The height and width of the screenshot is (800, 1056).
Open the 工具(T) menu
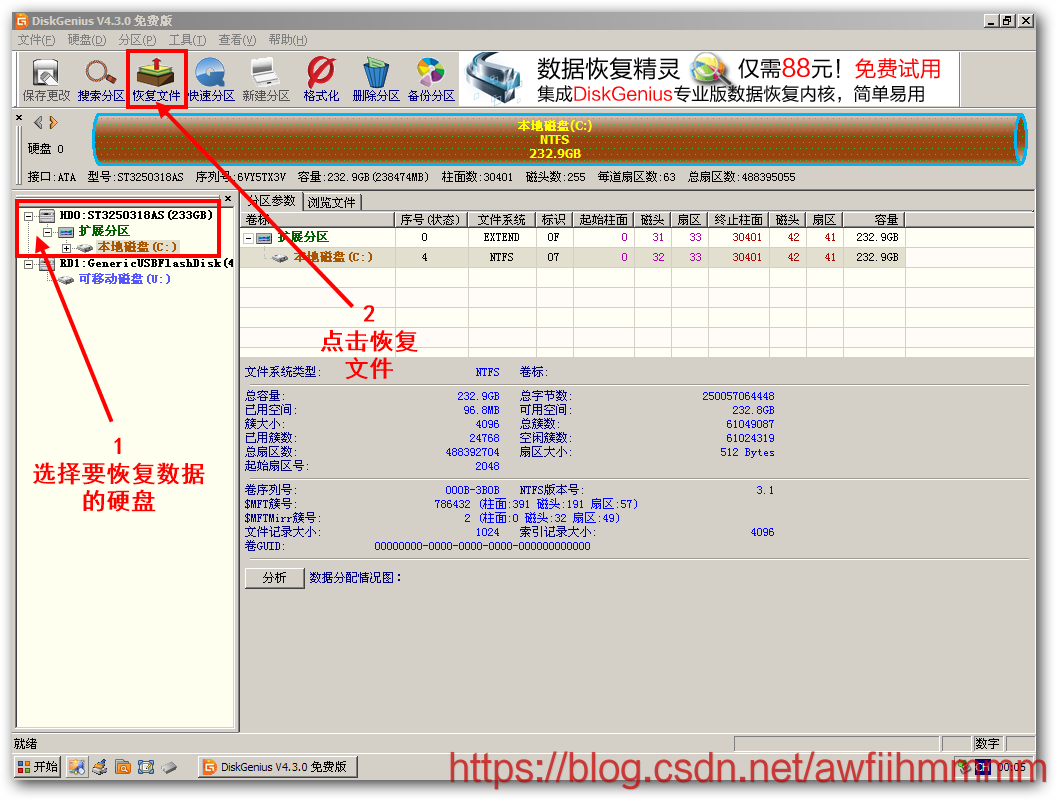pyautogui.click(x=187, y=40)
